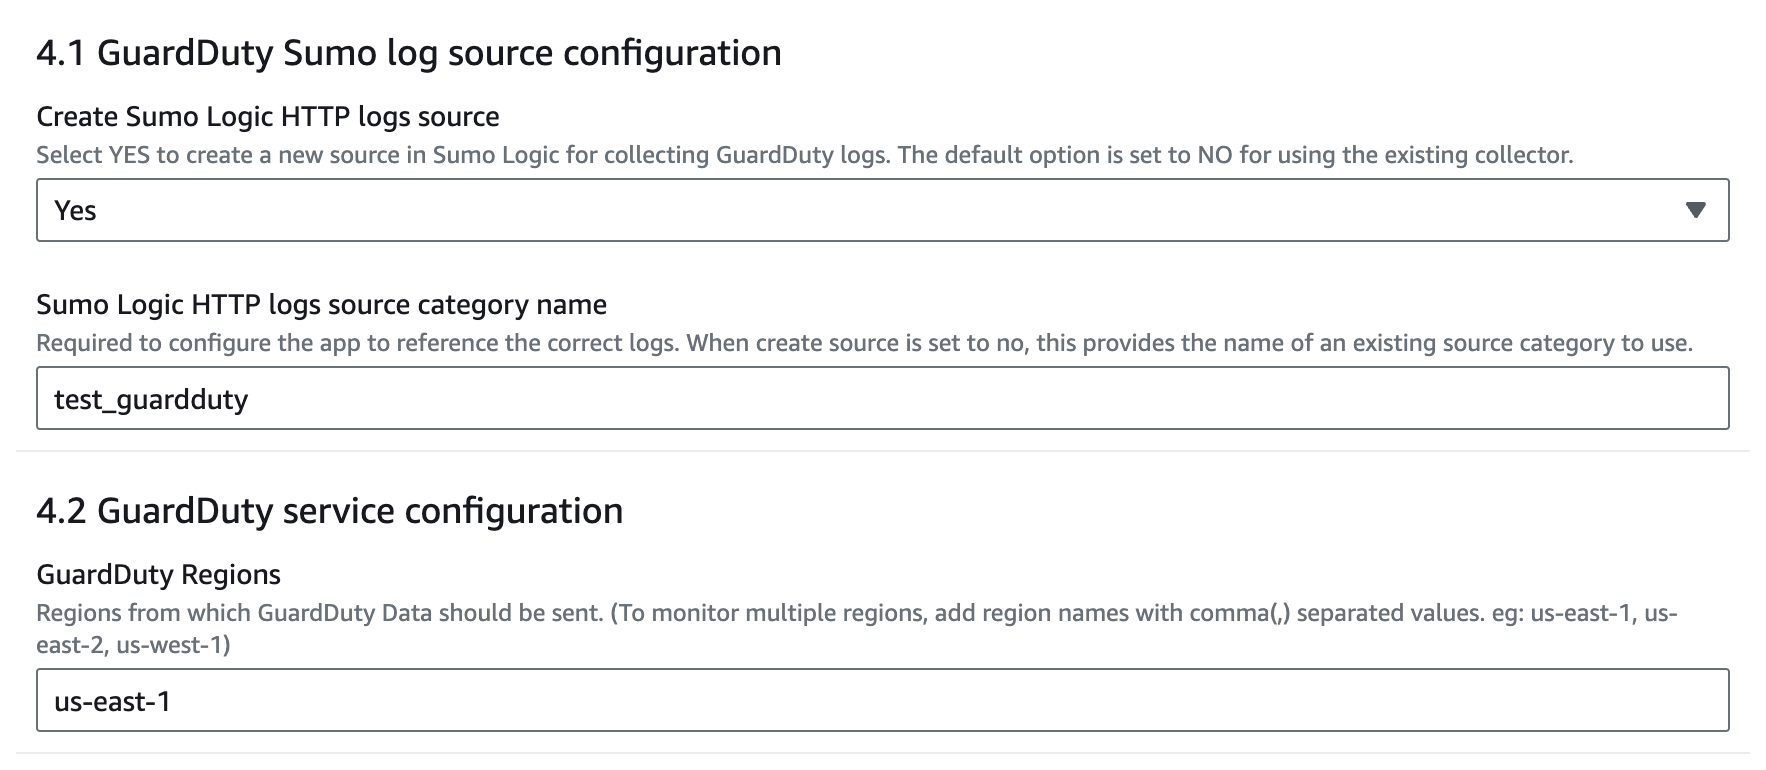
Task: Click the '4.1 GuardDuty Sumo log source configuration' heading
Action: click(408, 53)
